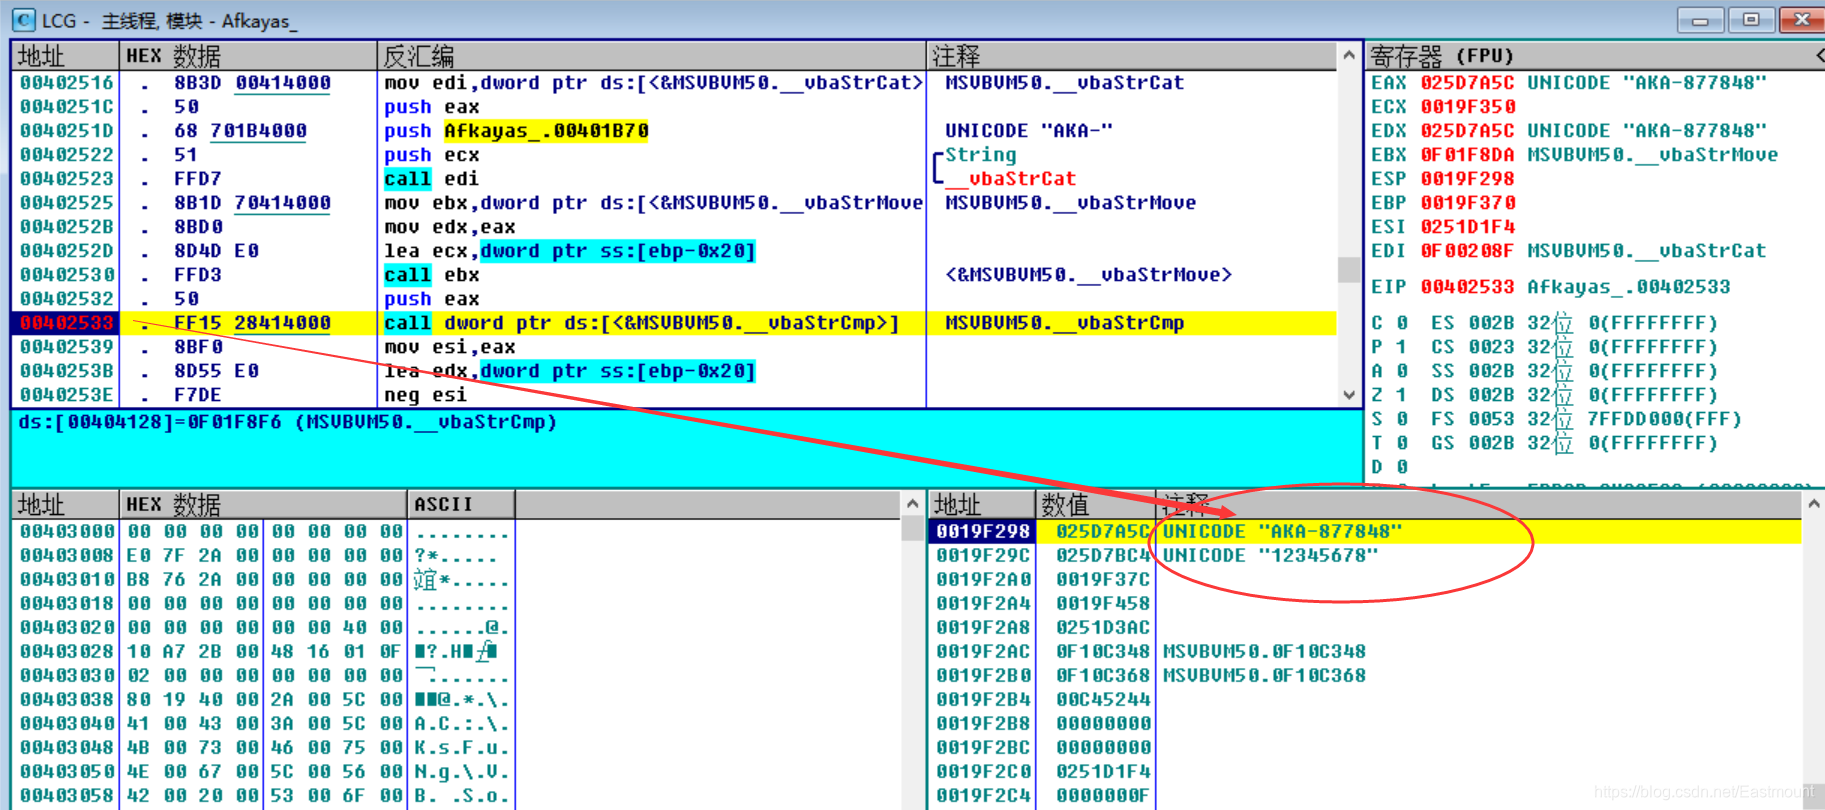Select stack row MSVBVM50.0F10C348
The image size is (1825, 810).
pyautogui.click(x=1366, y=651)
